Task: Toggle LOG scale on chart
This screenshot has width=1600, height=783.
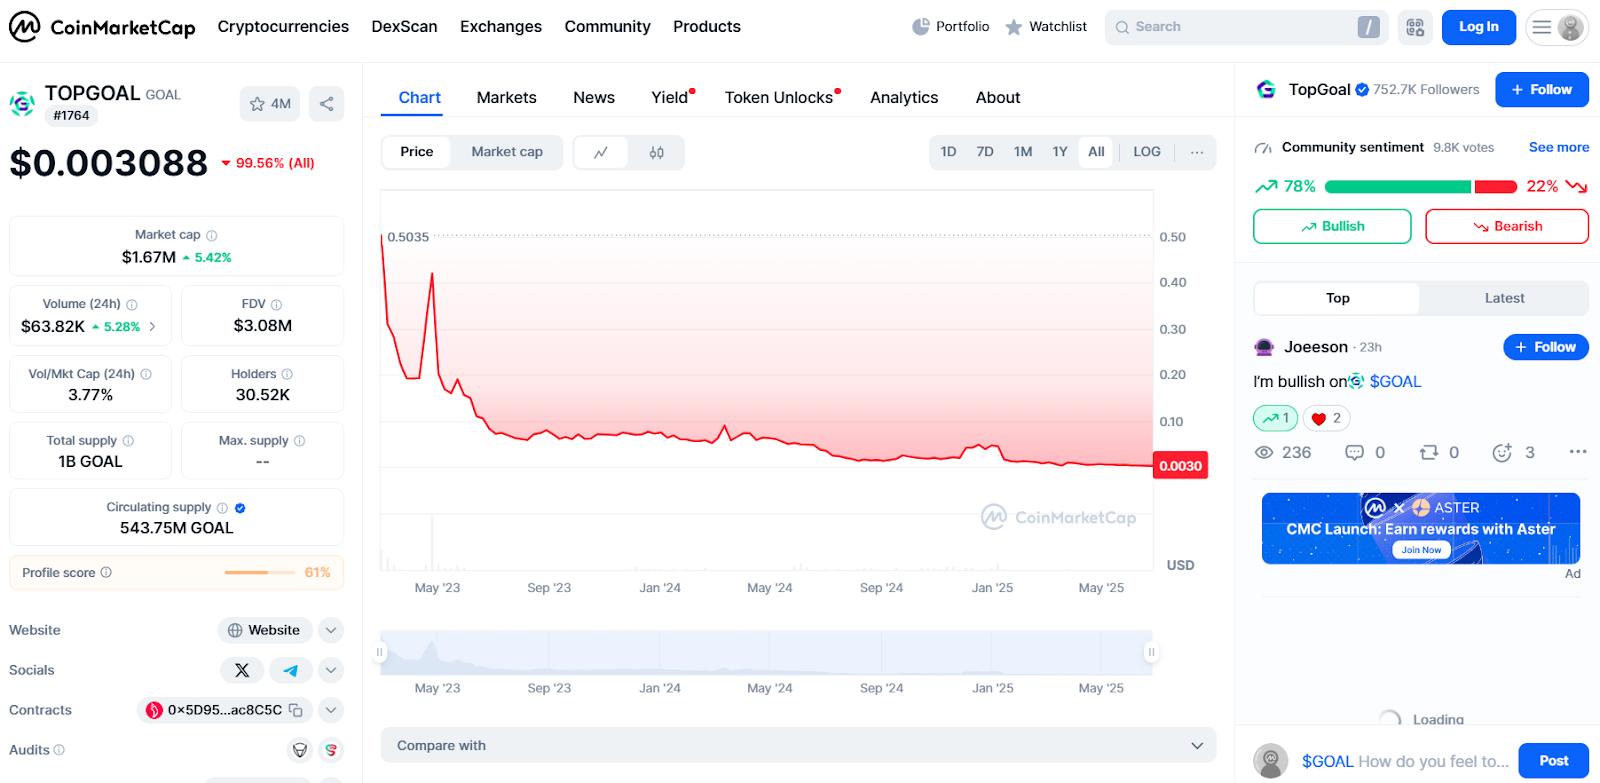Action: (1147, 152)
